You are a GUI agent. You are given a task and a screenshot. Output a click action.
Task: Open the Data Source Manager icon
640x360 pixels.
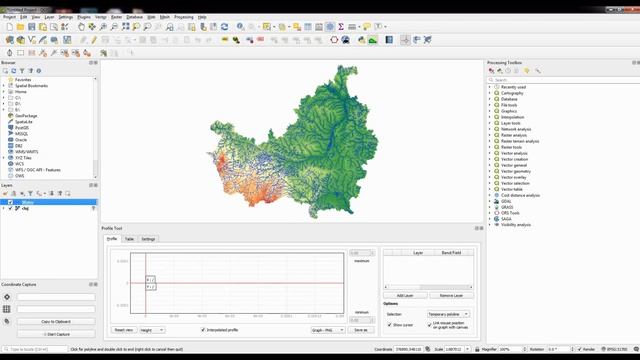(9, 40)
